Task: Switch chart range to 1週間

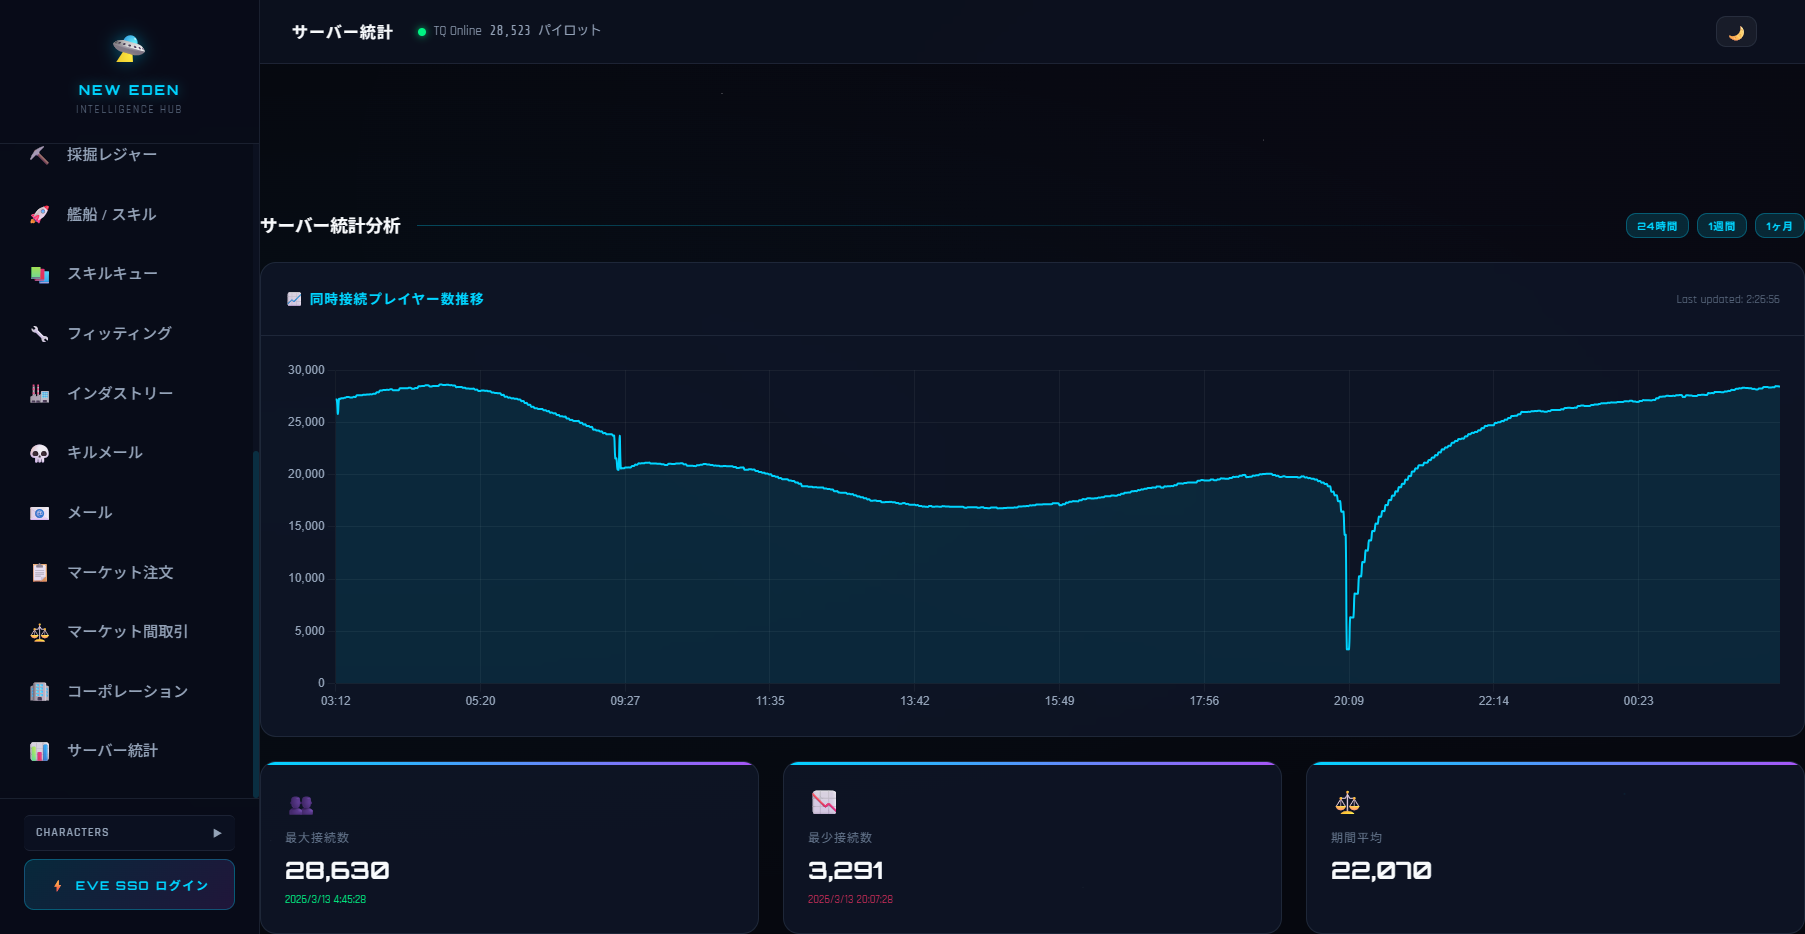Action: coord(1721,226)
